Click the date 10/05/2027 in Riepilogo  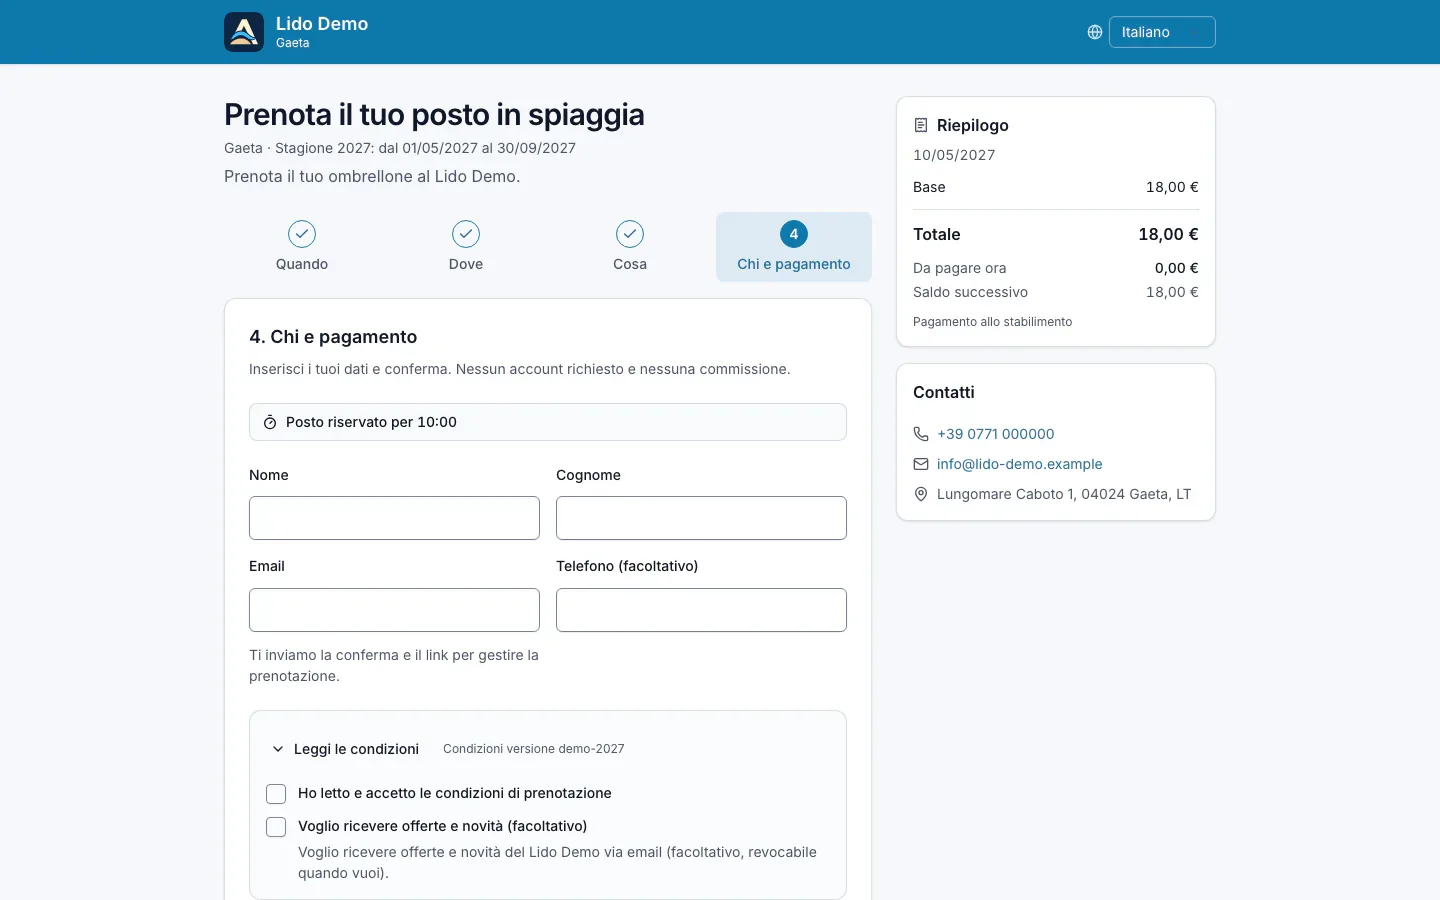(954, 155)
